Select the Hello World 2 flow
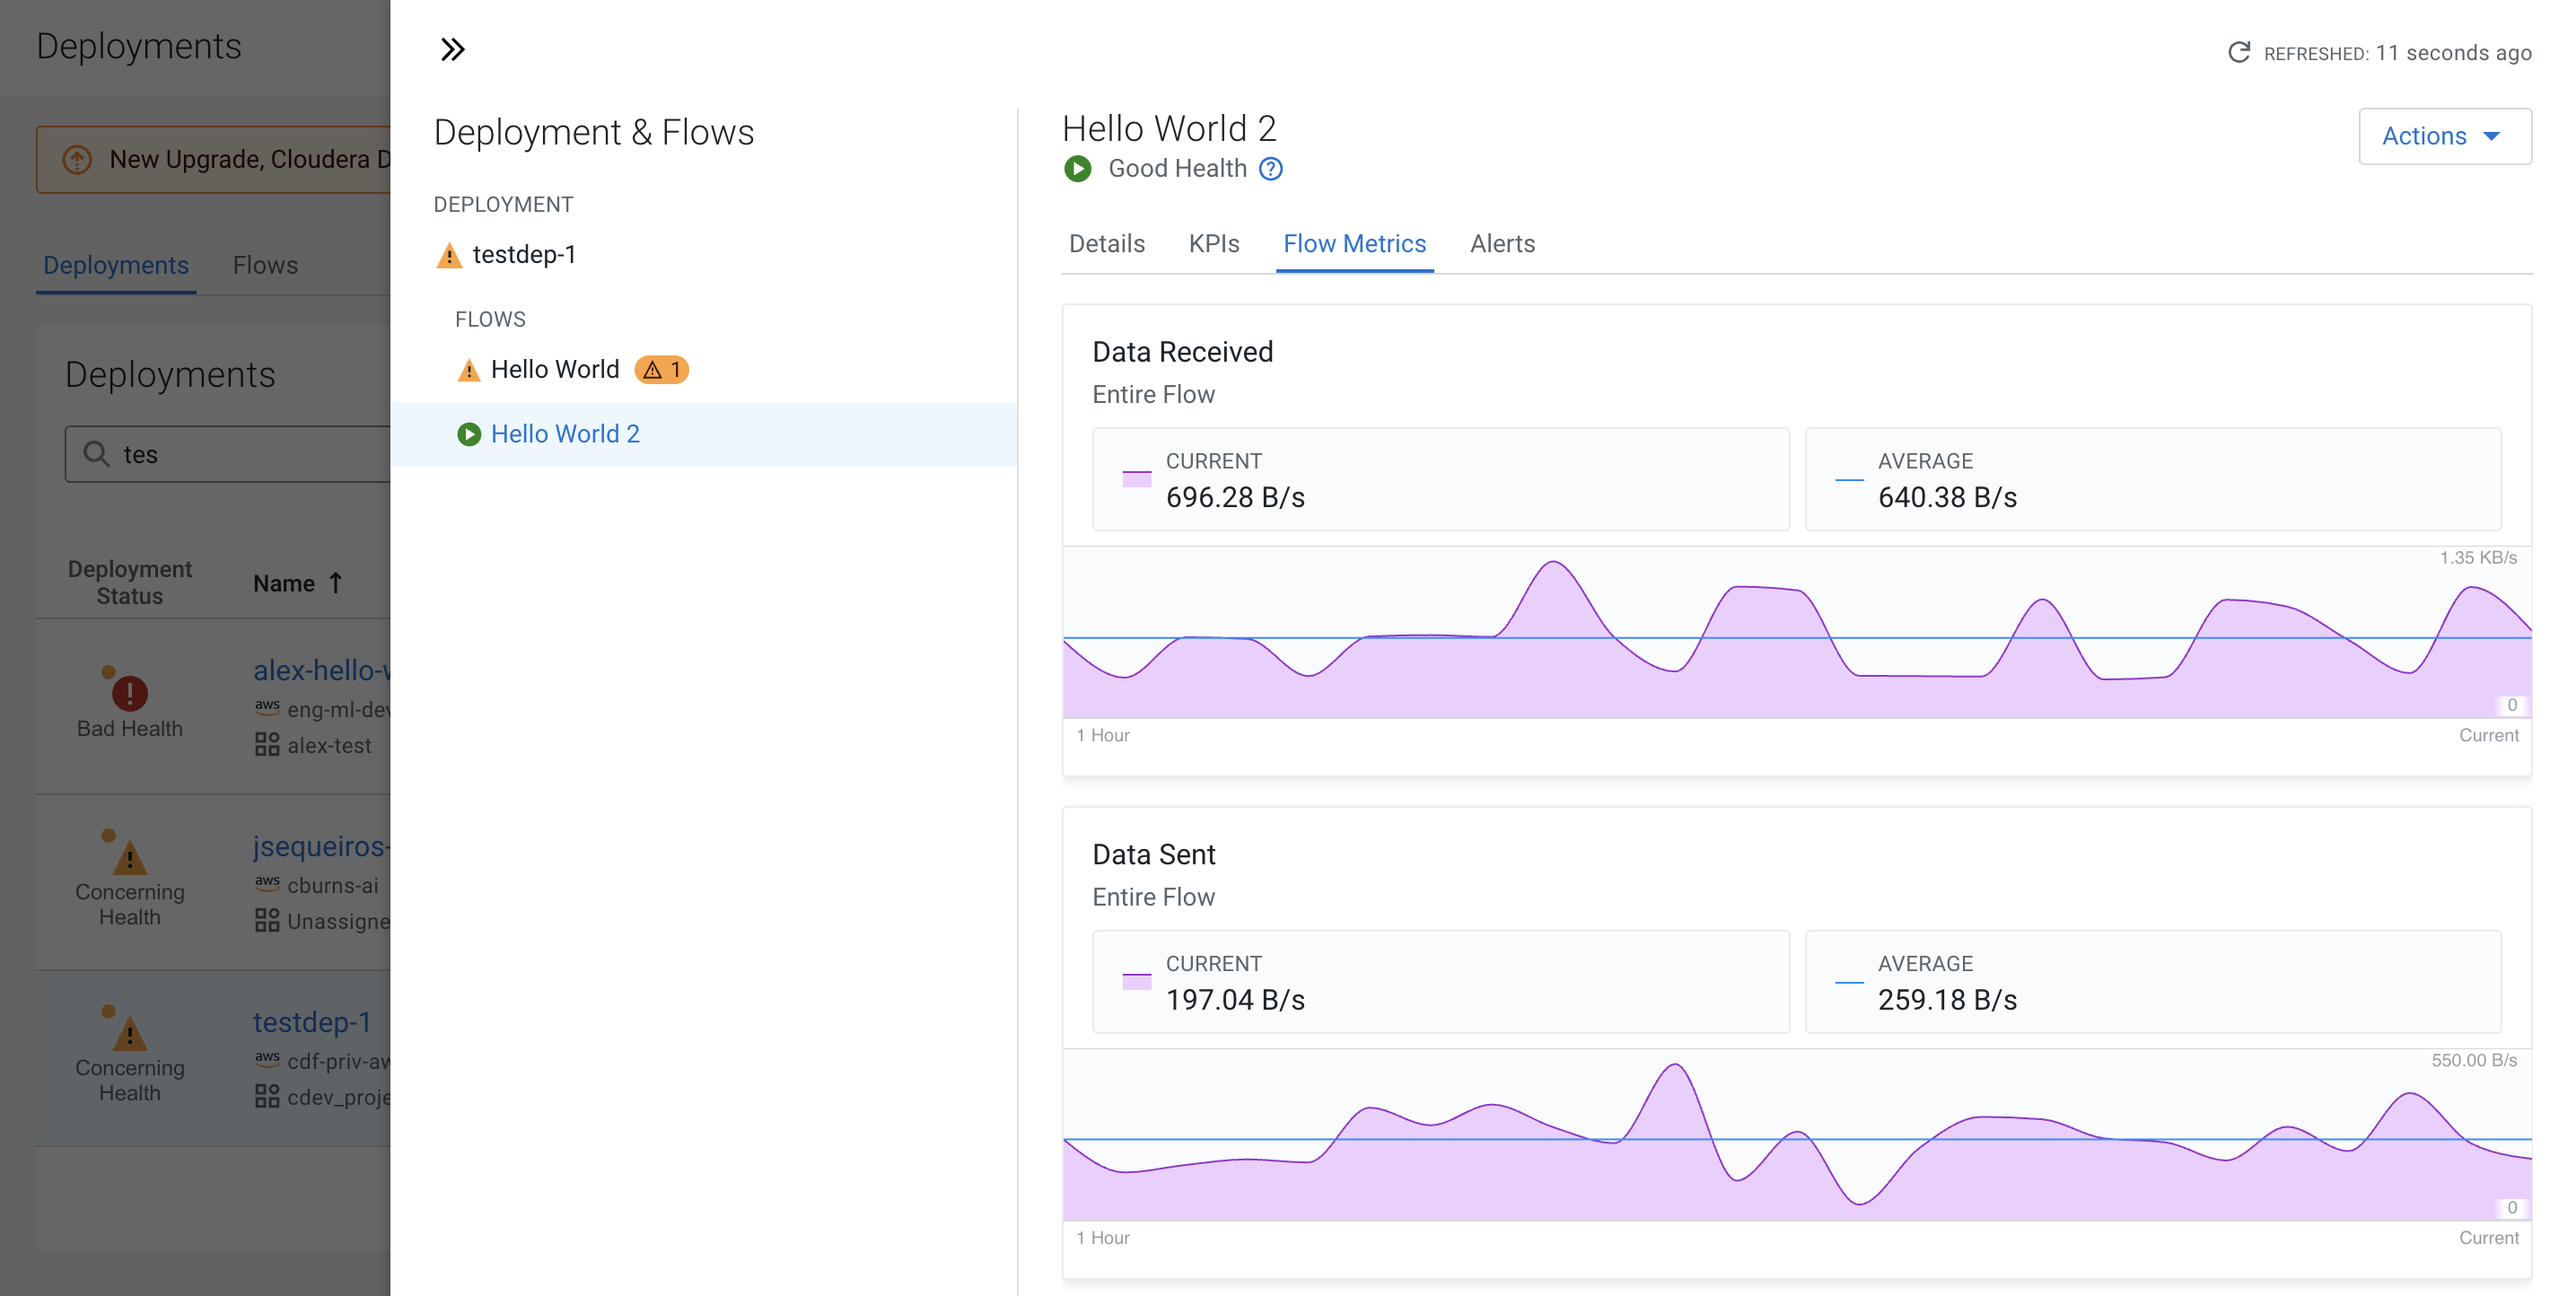The height and width of the screenshot is (1296, 2576). click(x=565, y=434)
